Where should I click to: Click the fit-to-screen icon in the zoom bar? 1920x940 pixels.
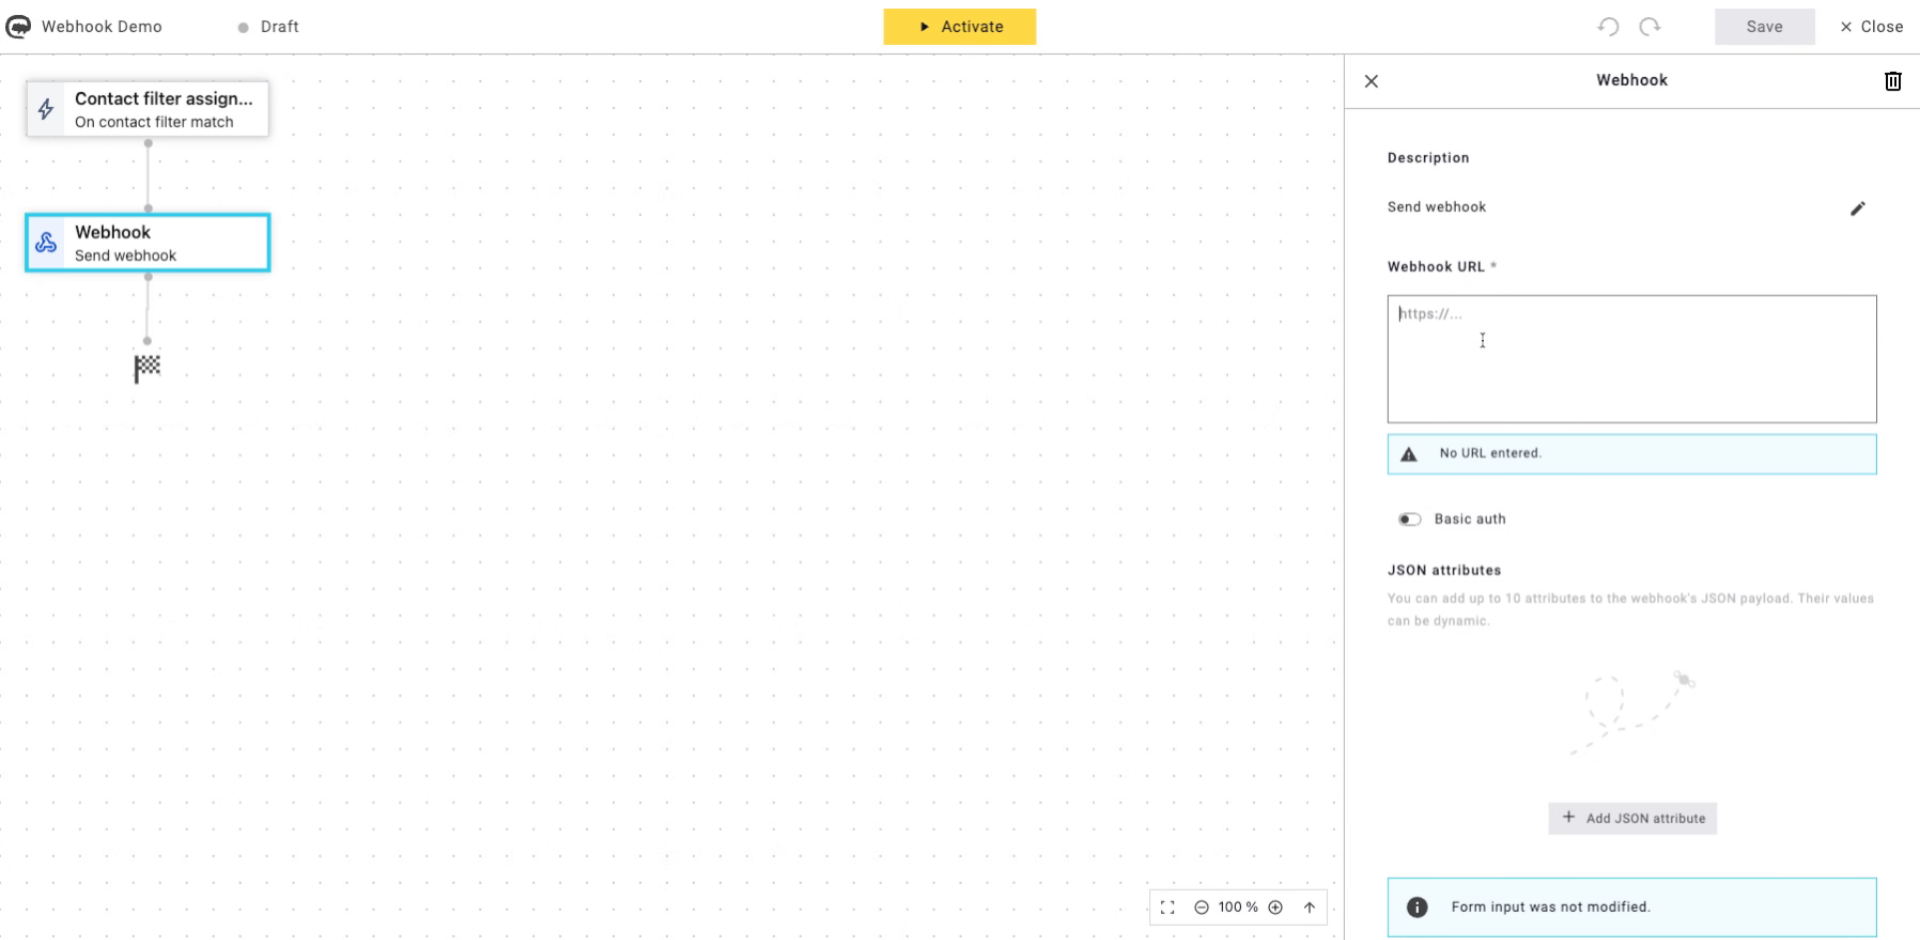click(x=1167, y=907)
